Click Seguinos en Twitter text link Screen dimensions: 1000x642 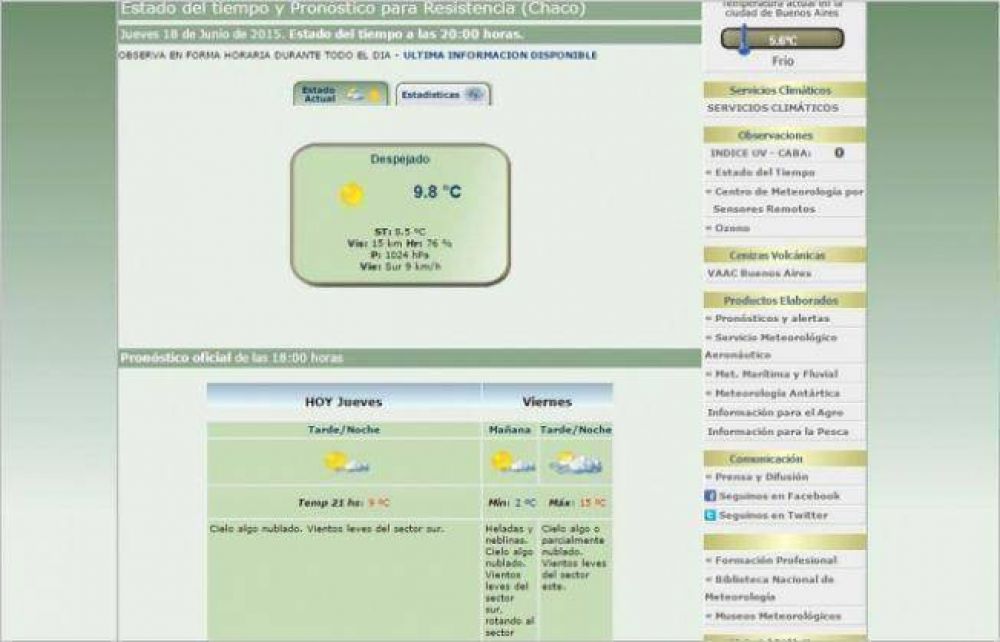pyautogui.click(x=773, y=515)
